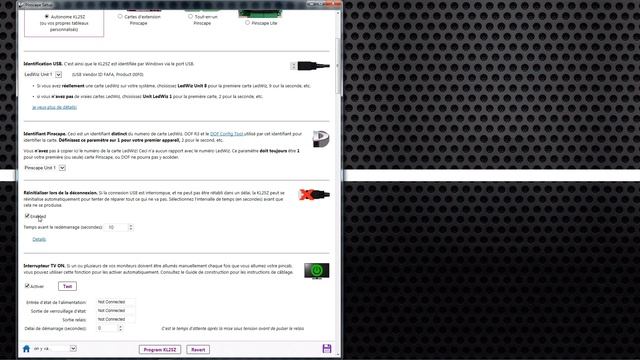
Task: Click the Délai de démarrage seconds input field
Action: (107, 328)
